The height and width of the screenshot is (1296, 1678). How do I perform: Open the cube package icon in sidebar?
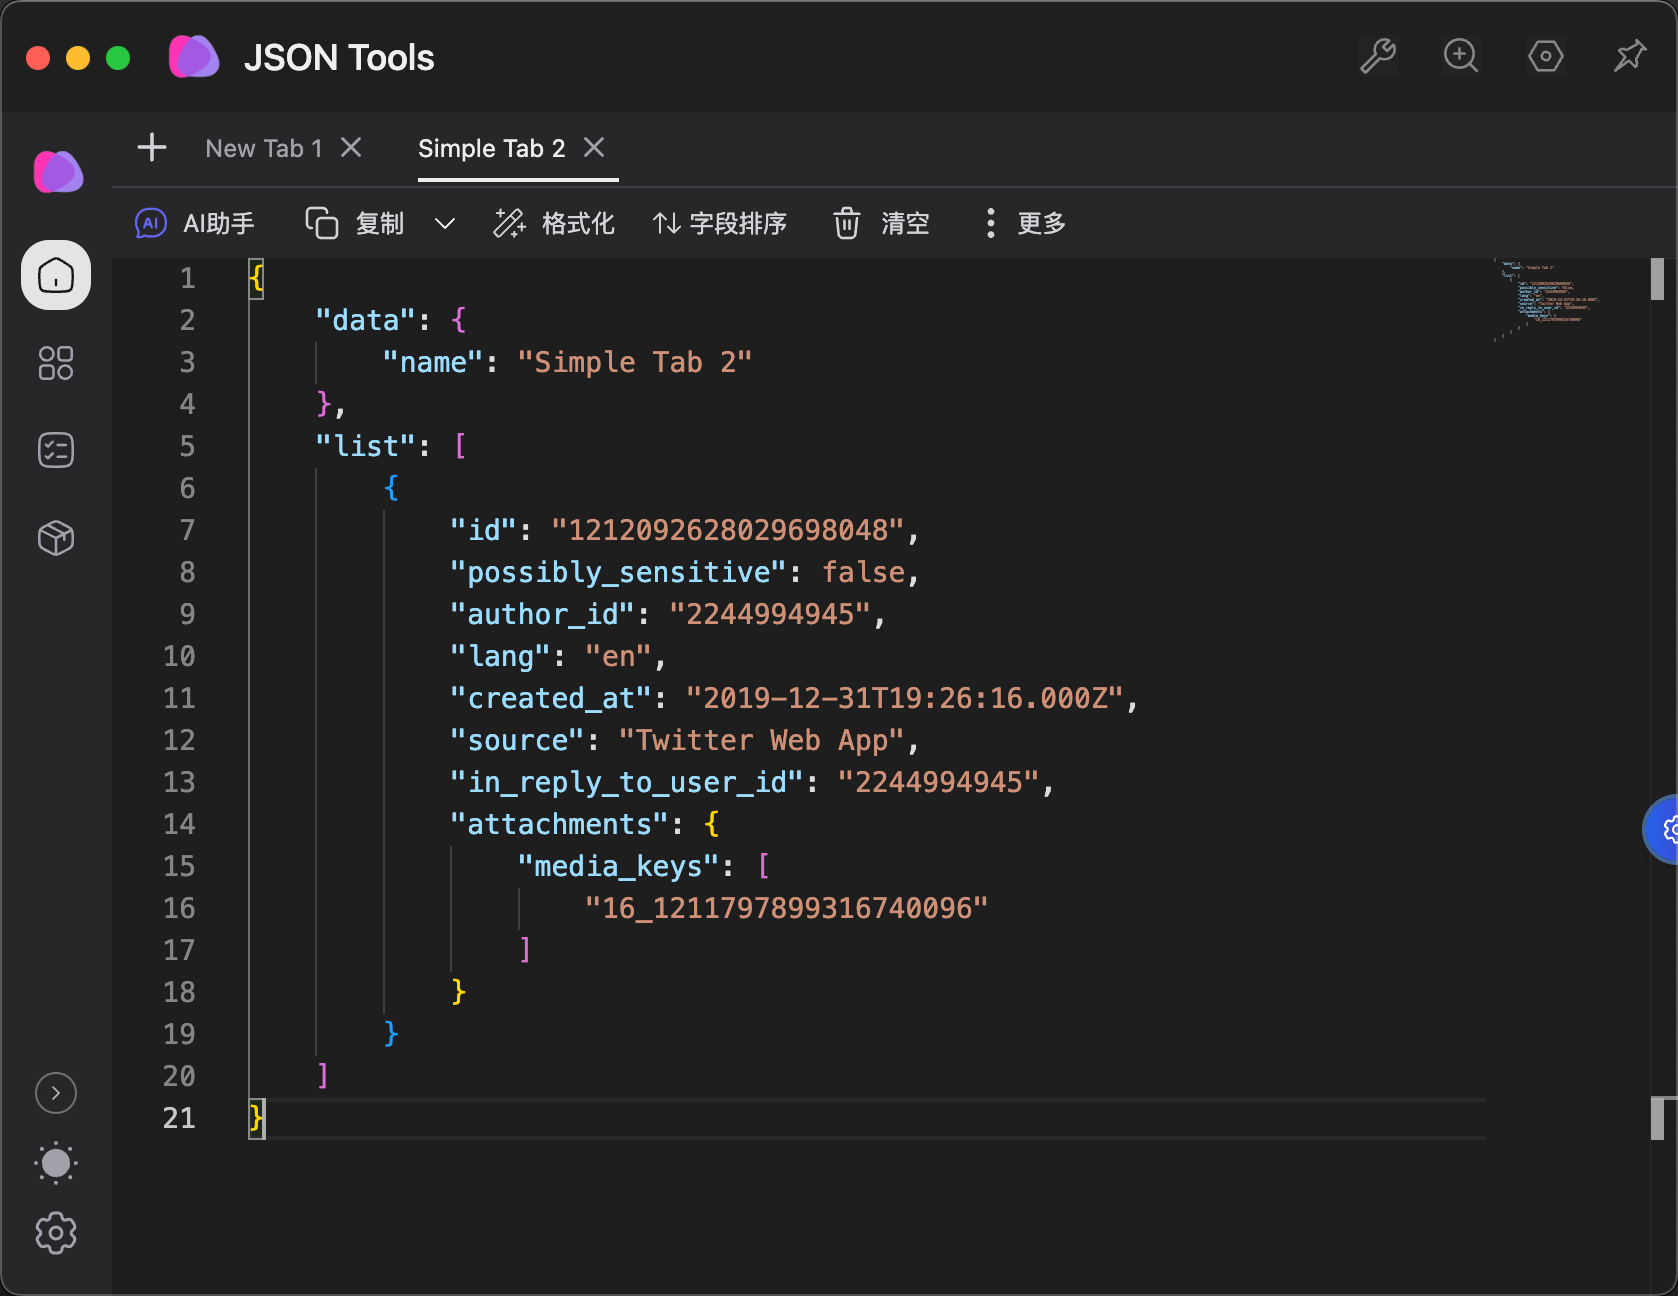(56, 538)
